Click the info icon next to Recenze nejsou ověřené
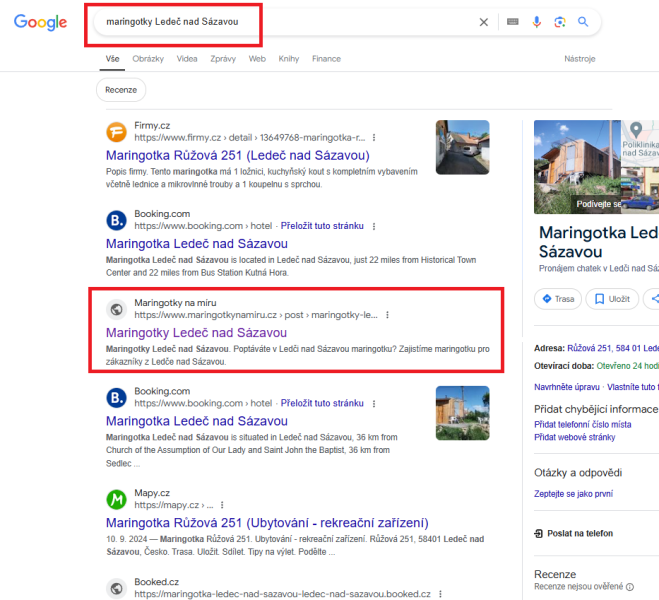This screenshot has width=659, height=600. [x=630, y=587]
